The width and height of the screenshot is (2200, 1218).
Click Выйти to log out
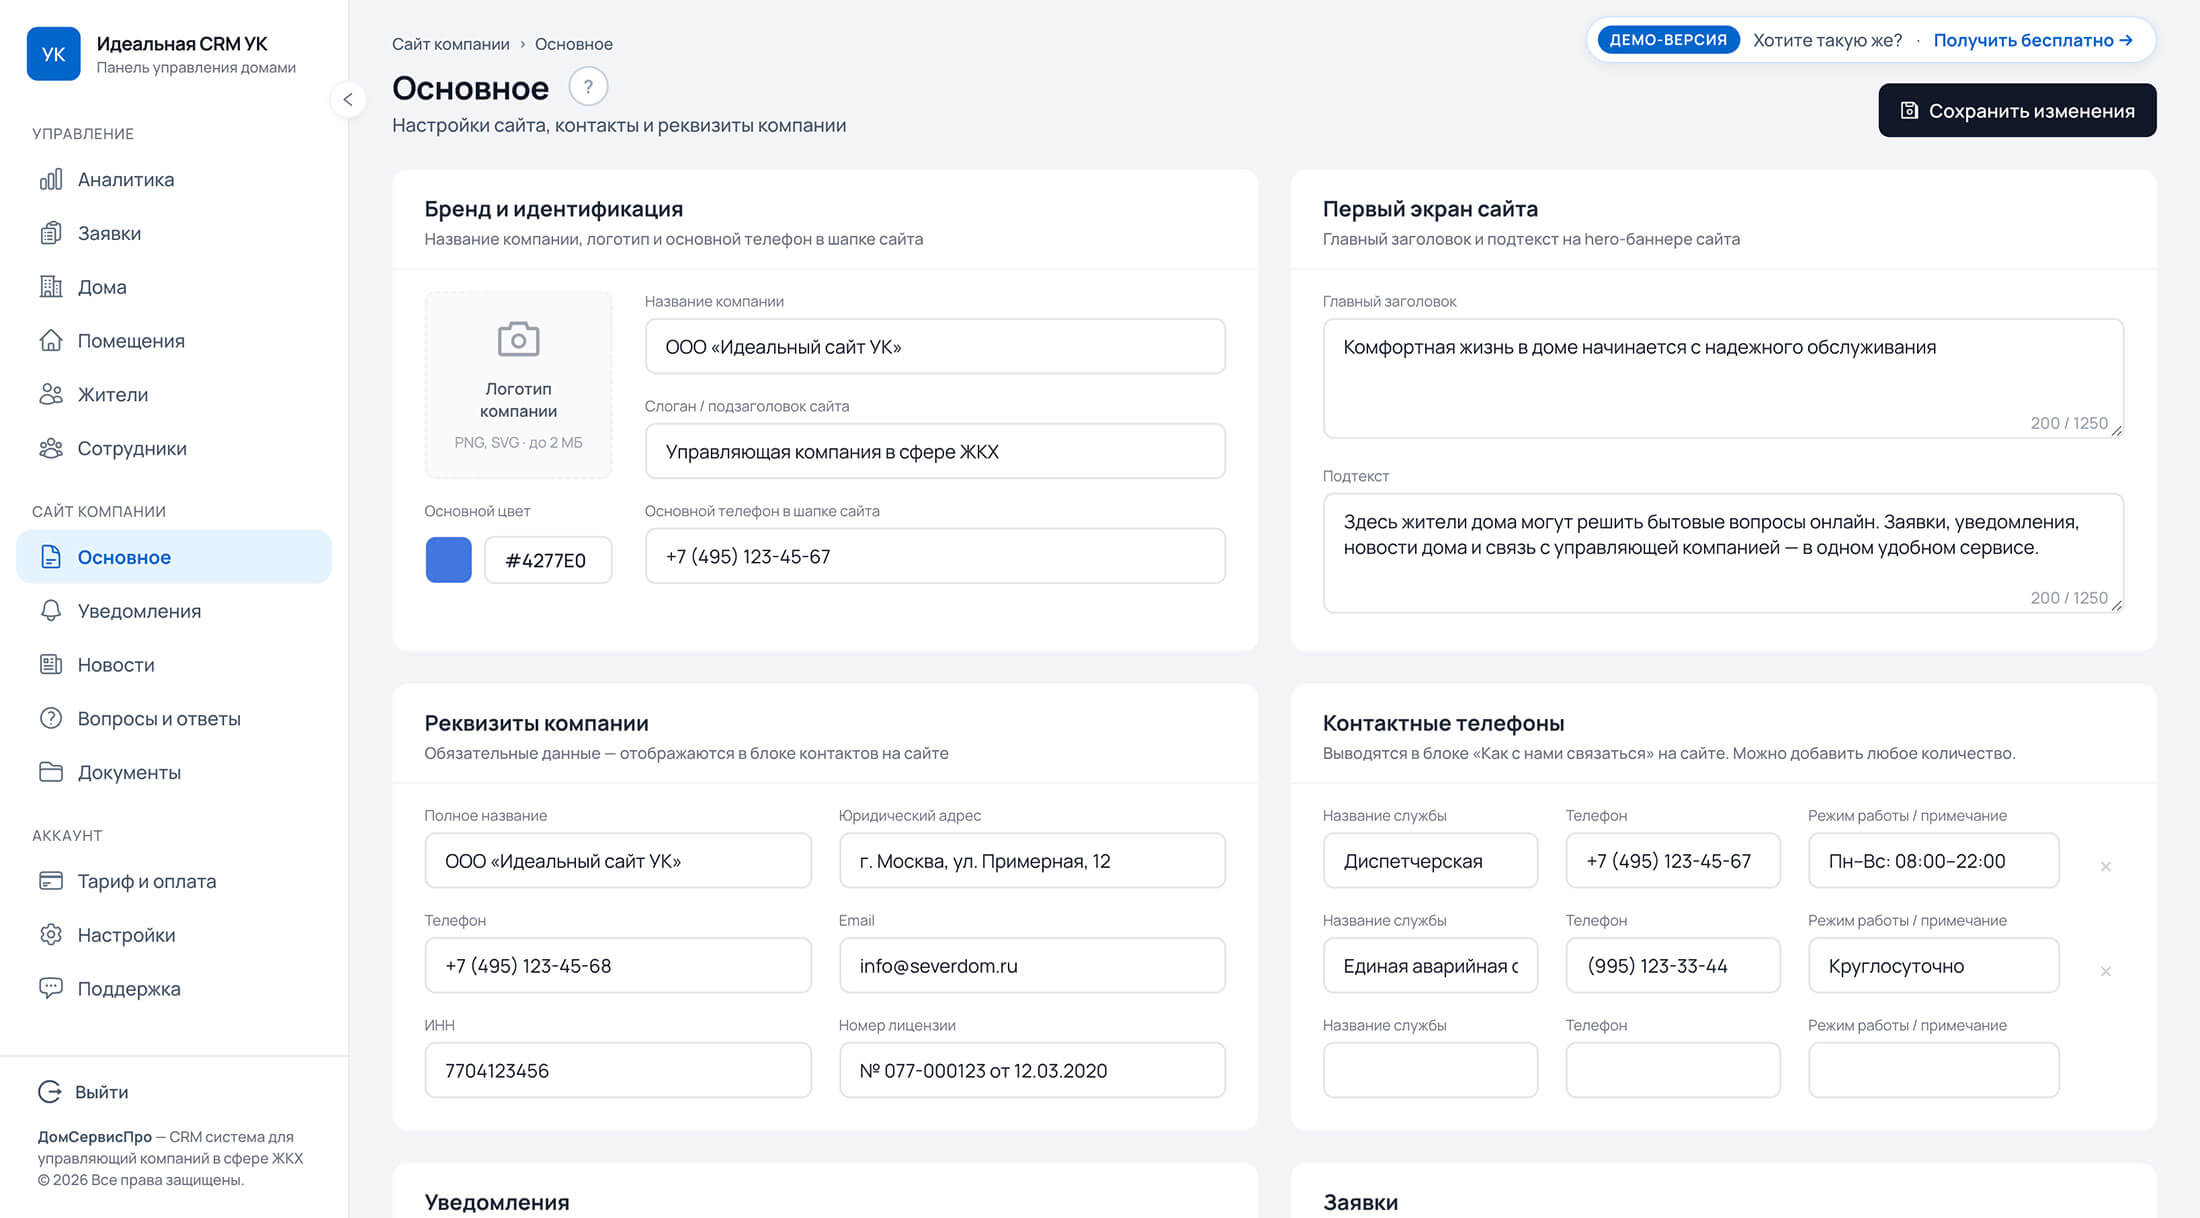[x=84, y=1092]
